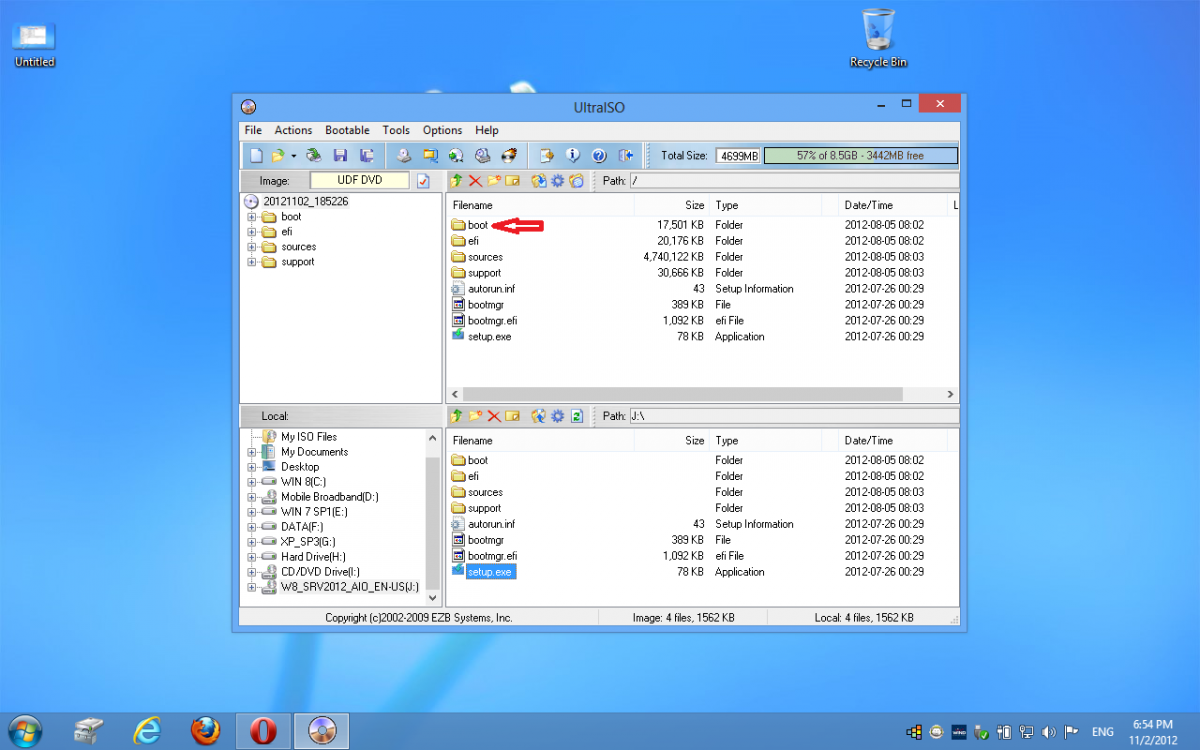Open the Help menu
Image resolution: width=1200 pixels, height=750 pixels.
point(487,130)
